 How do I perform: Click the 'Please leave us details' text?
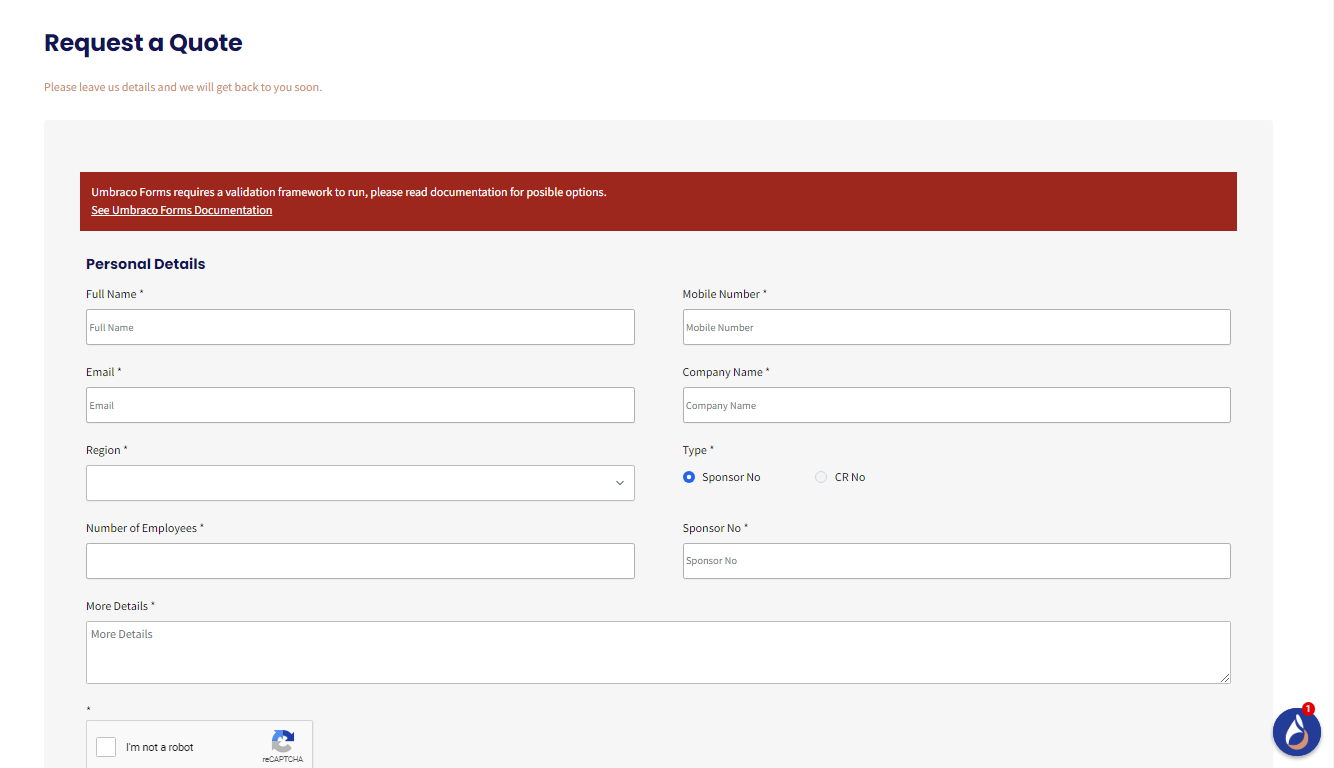[x=183, y=87]
